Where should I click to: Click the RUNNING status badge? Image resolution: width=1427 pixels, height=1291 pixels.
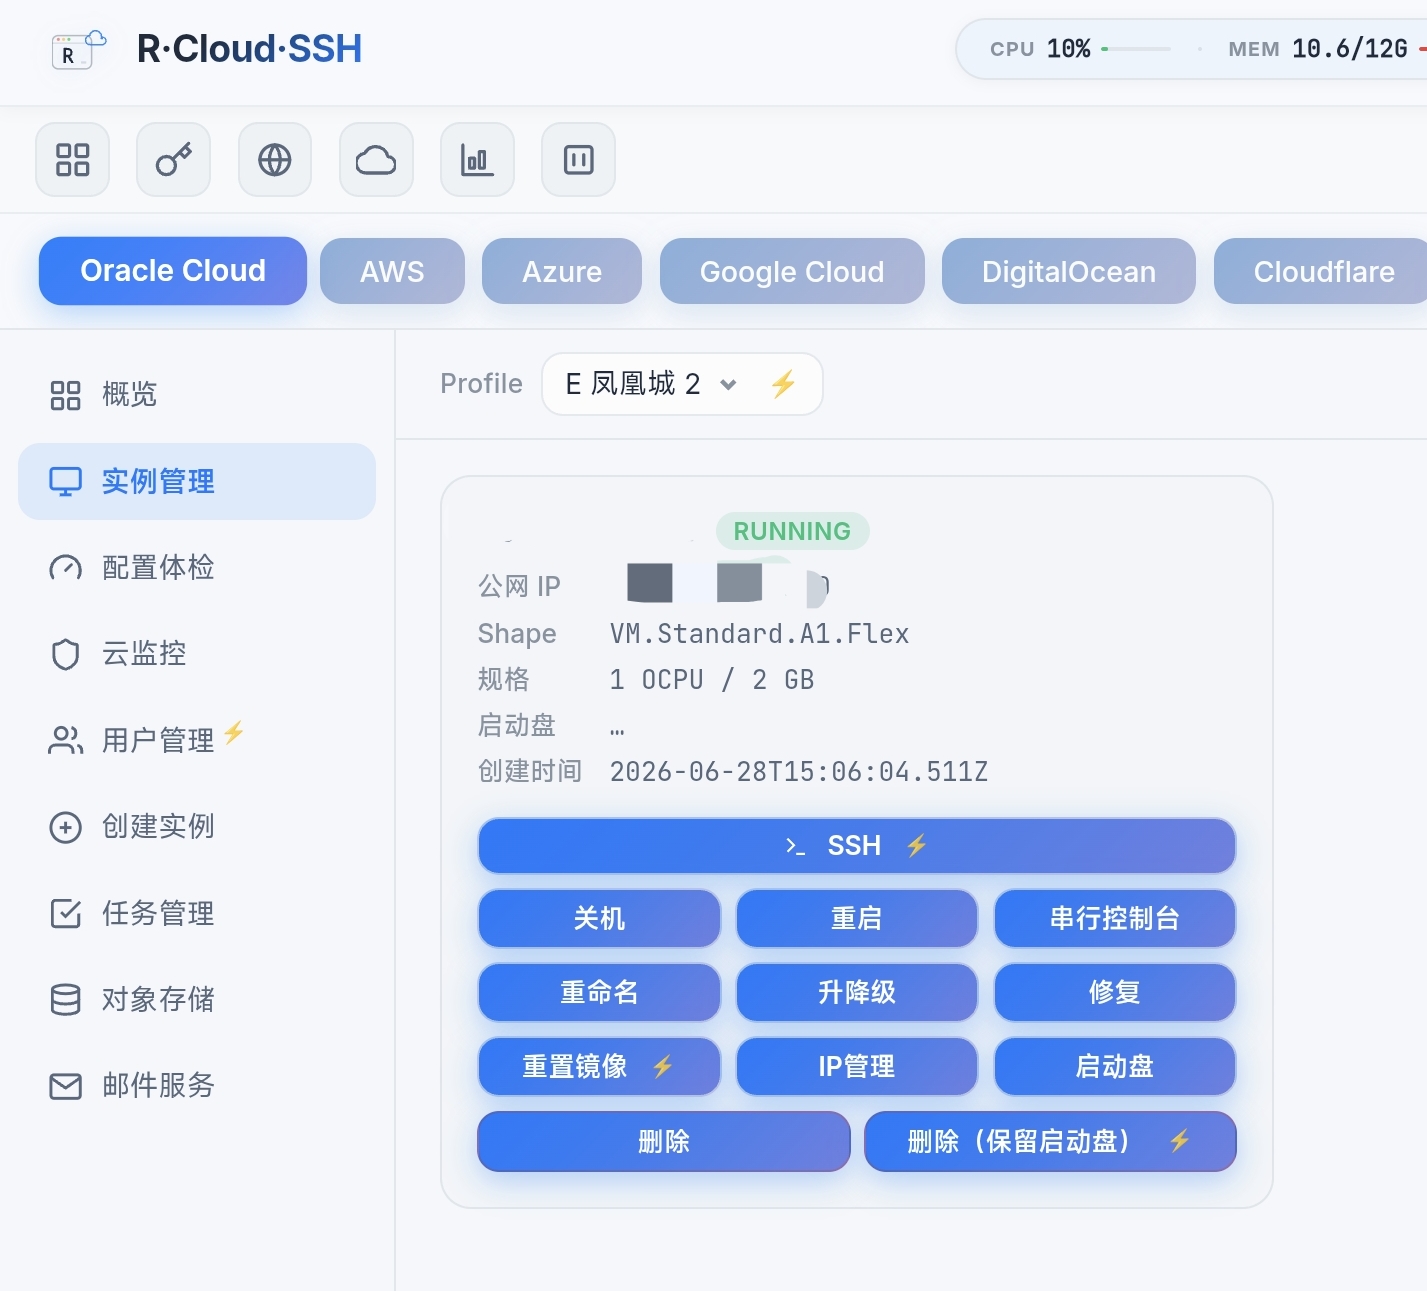pyautogui.click(x=792, y=531)
